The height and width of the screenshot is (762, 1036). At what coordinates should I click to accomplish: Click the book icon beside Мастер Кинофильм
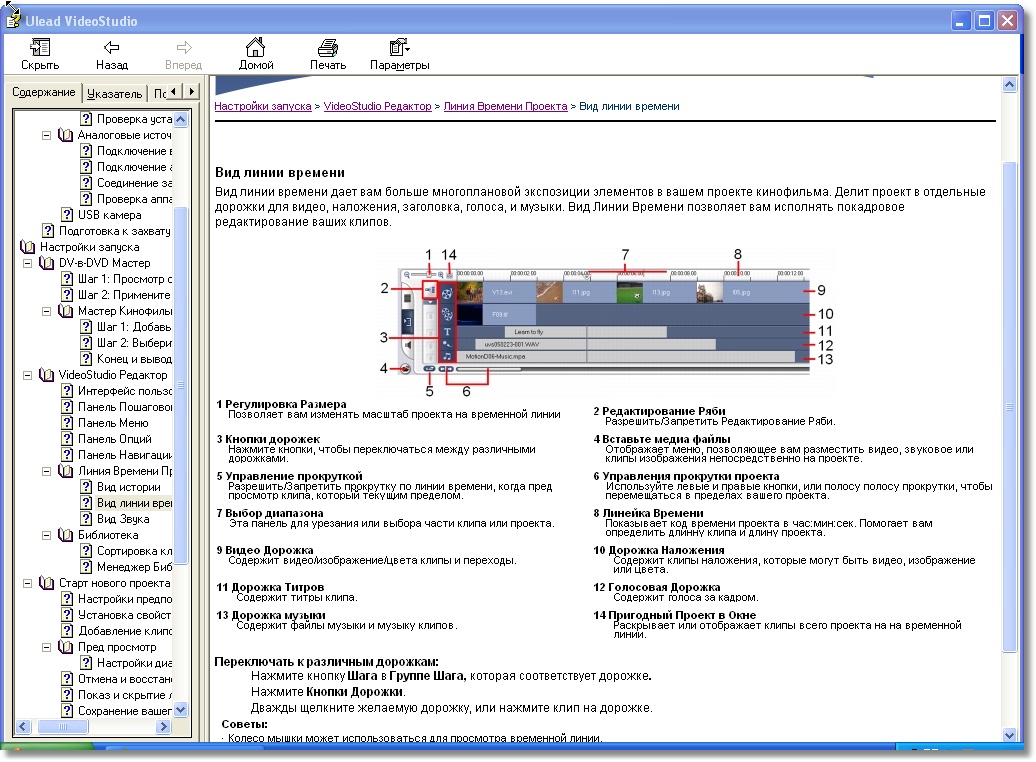pos(66,311)
